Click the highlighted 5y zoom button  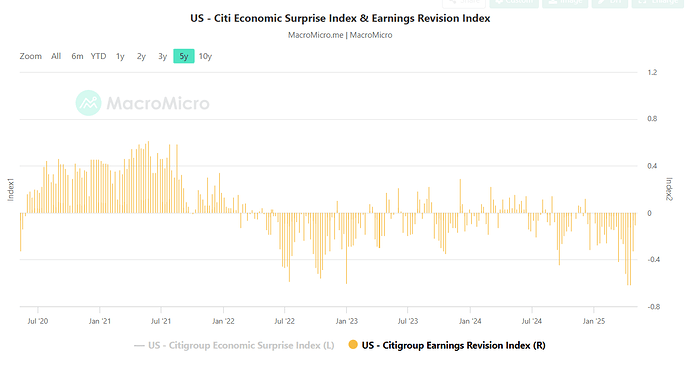184,56
